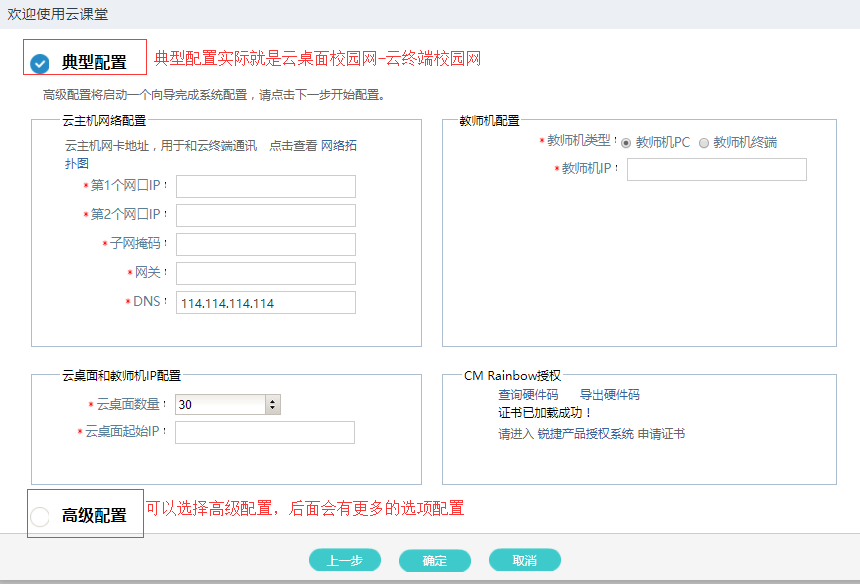Click the DNS field showing 114.114.114.114
This screenshot has height=584, width=860.
(x=265, y=303)
